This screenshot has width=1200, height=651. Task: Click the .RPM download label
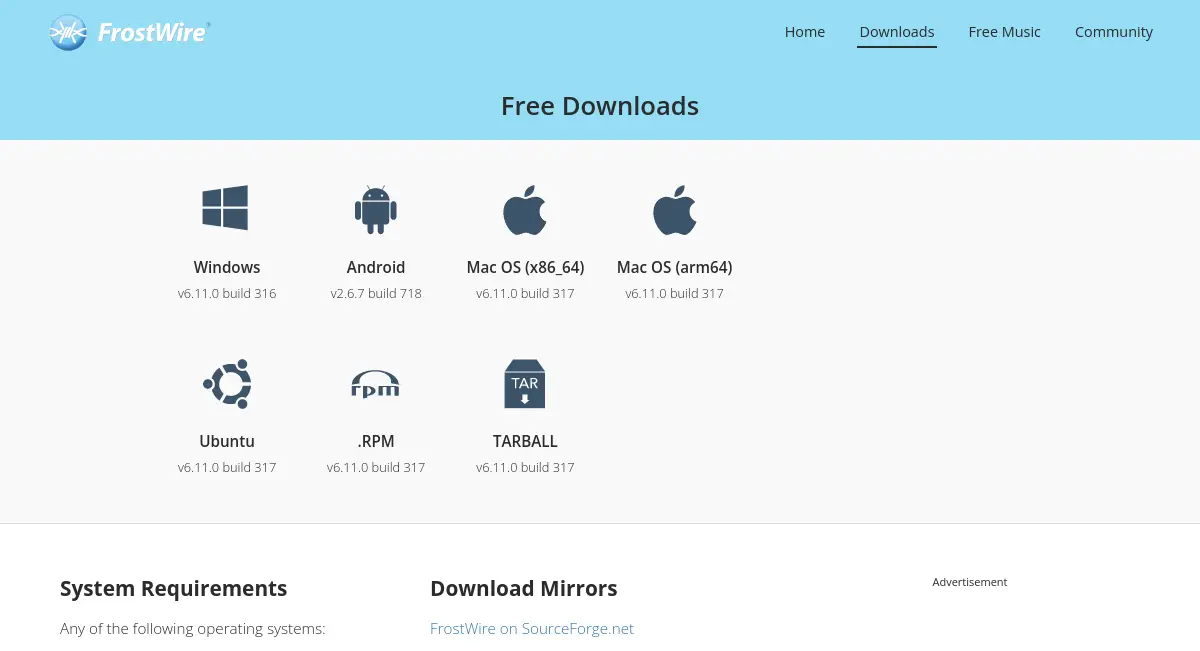pos(376,441)
